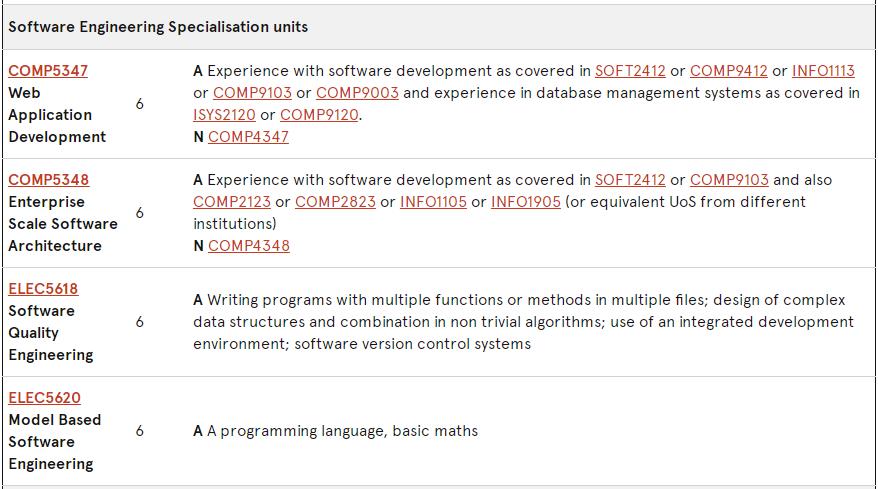Go to the COMP9003 link
The width and height of the screenshot is (878, 489).
coord(357,93)
